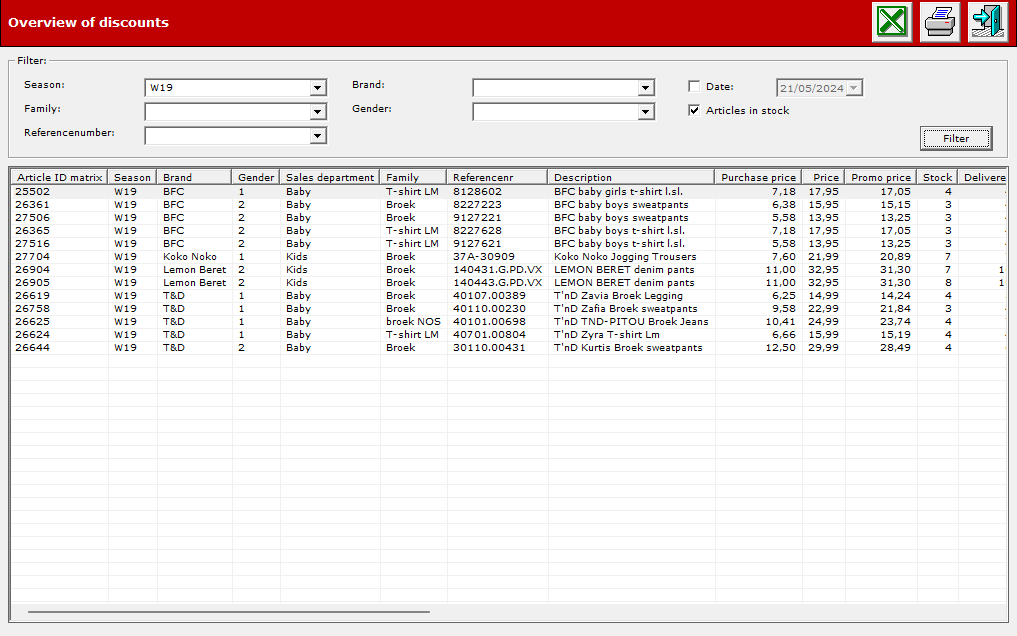1017x636 pixels.
Task: Select Koko Noko brand cell
Action: (189, 256)
